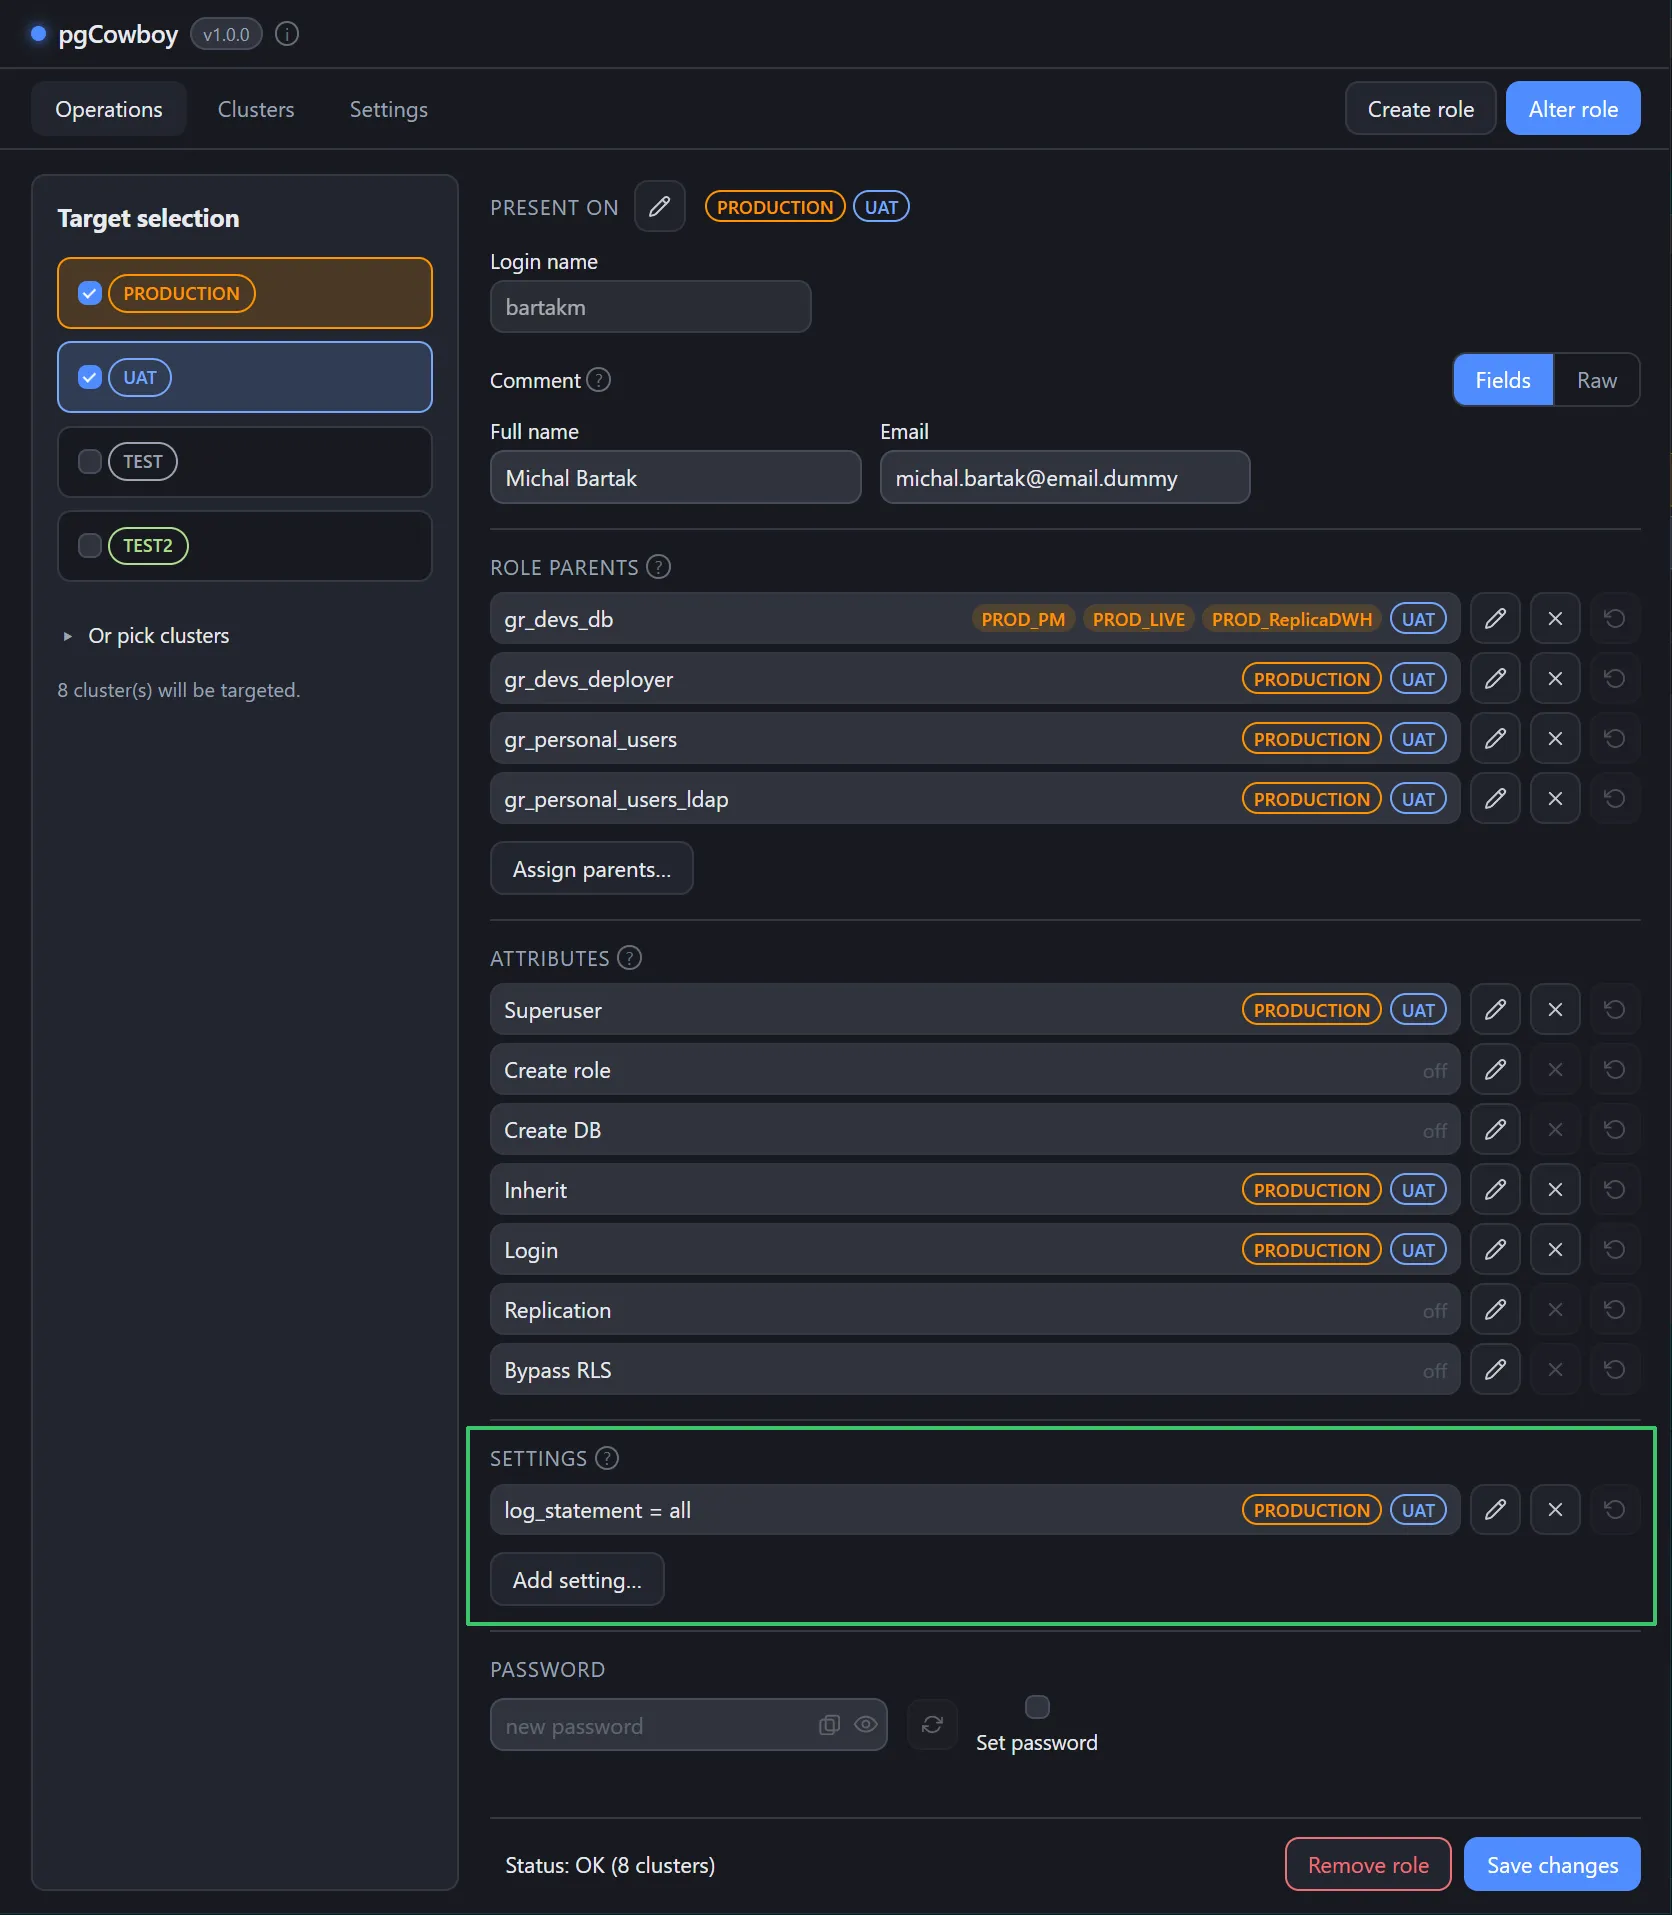Open the Settings tab
The width and height of the screenshot is (1672, 1915).
coord(389,109)
